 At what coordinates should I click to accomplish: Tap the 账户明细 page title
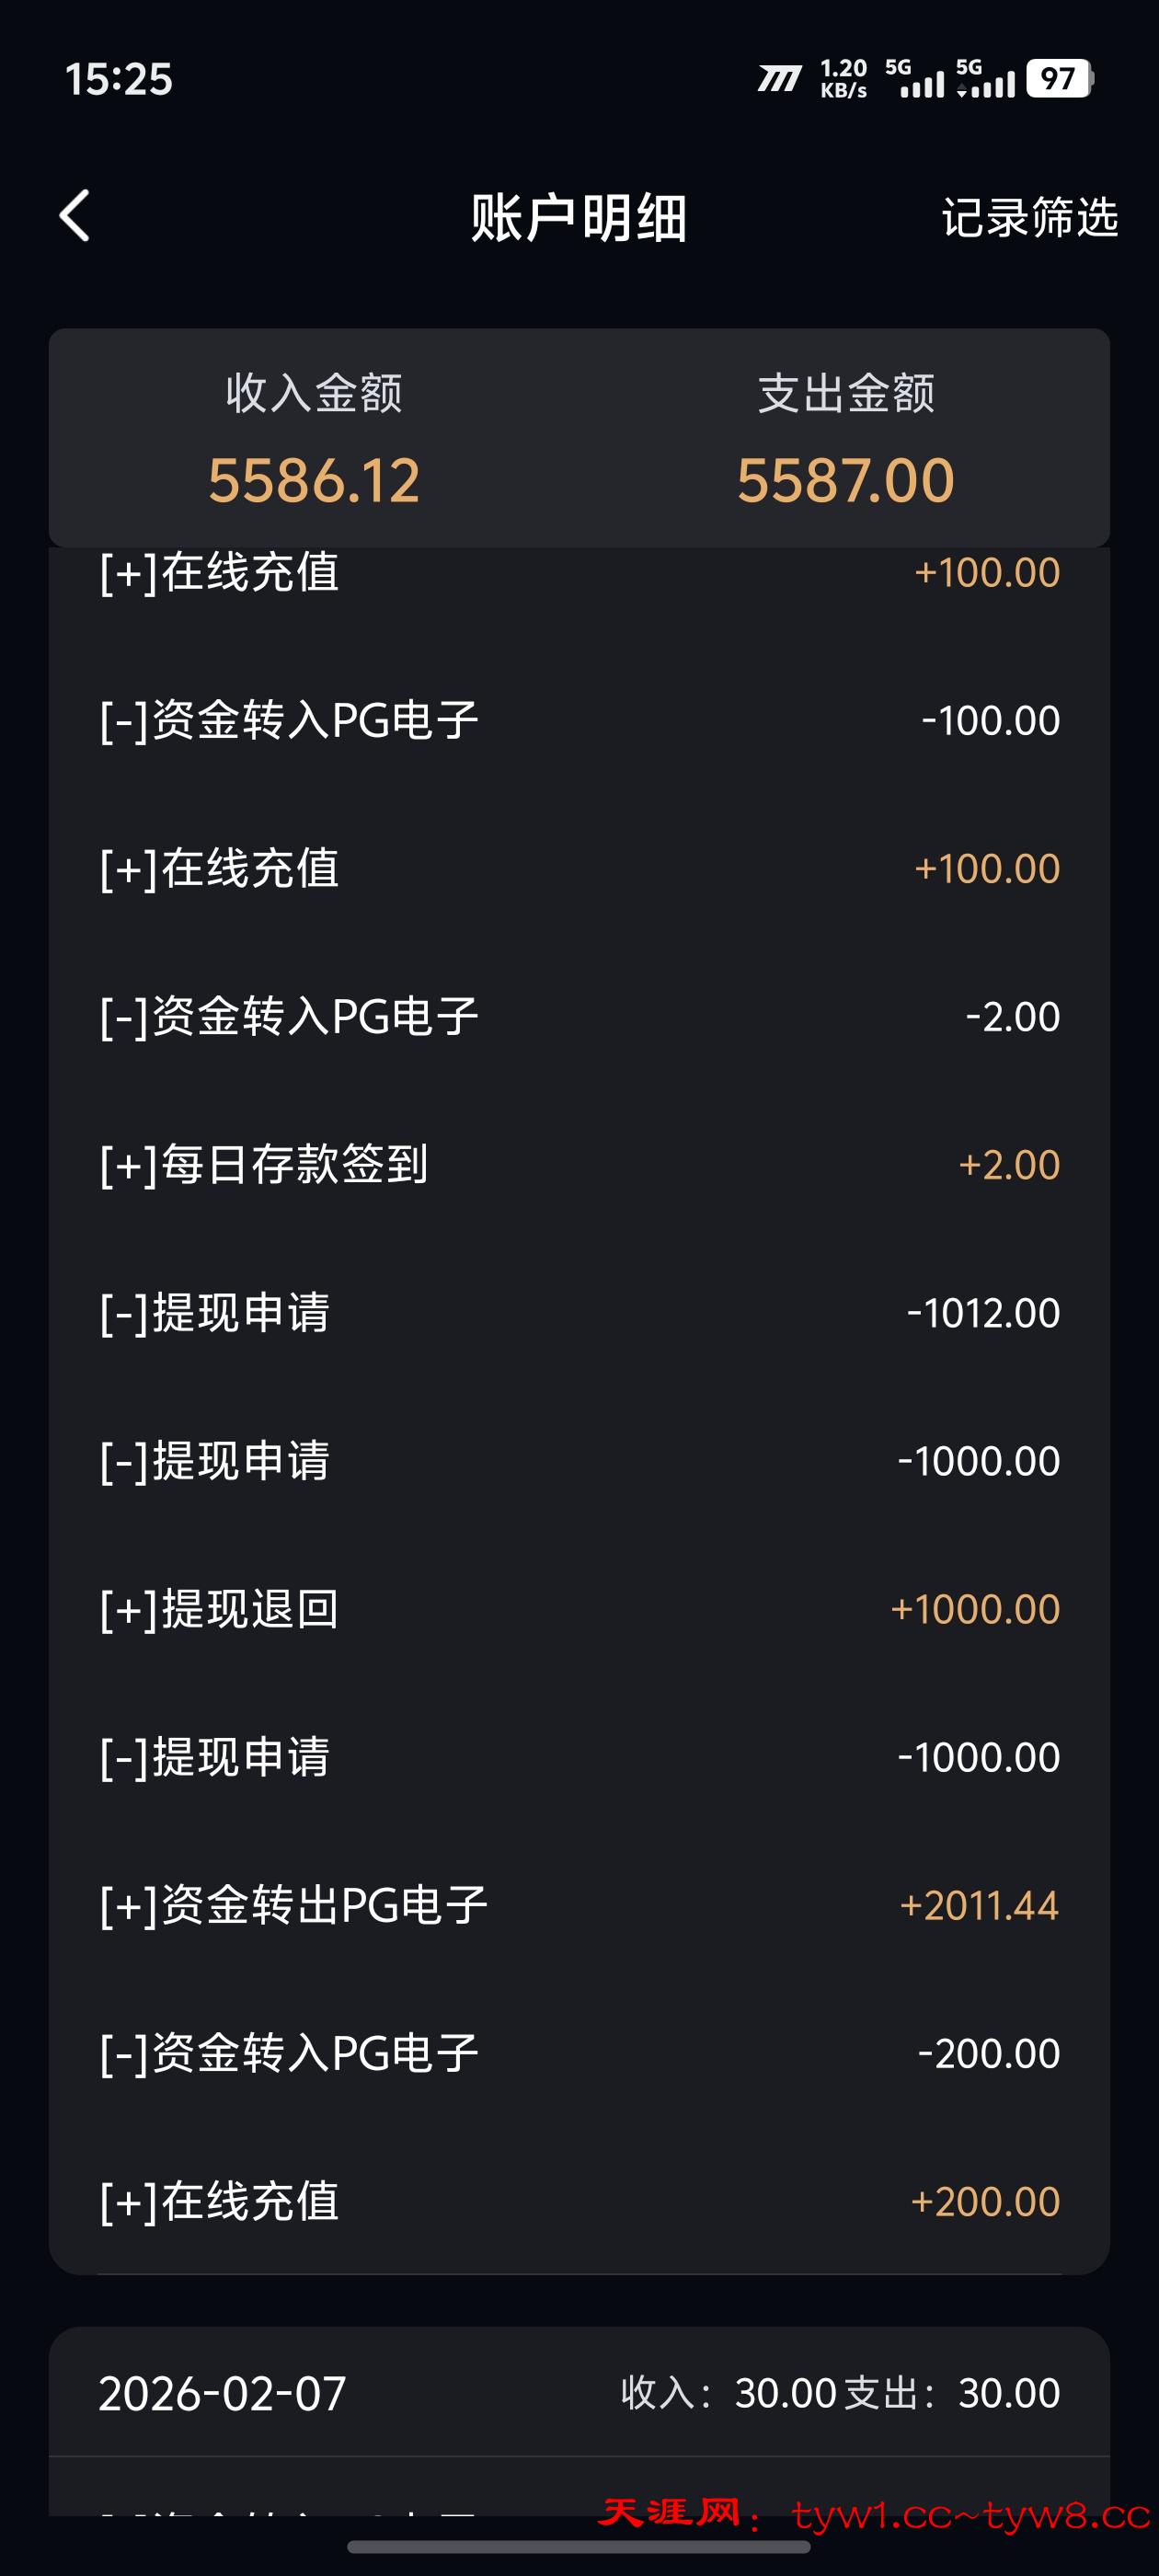[x=579, y=217]
